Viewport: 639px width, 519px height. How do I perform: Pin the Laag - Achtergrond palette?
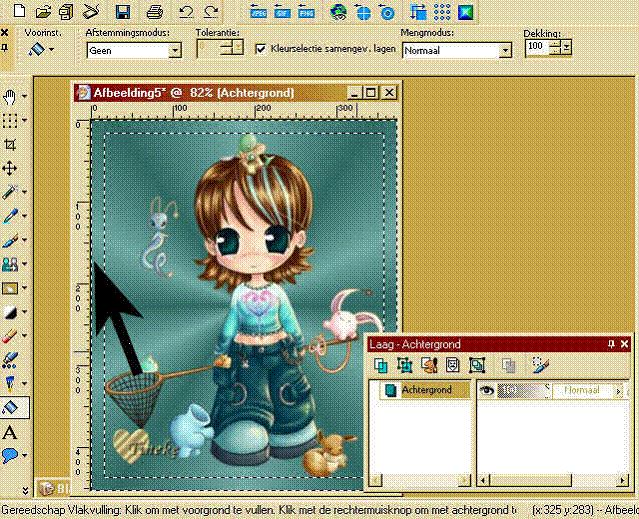(x=611, y=344)
